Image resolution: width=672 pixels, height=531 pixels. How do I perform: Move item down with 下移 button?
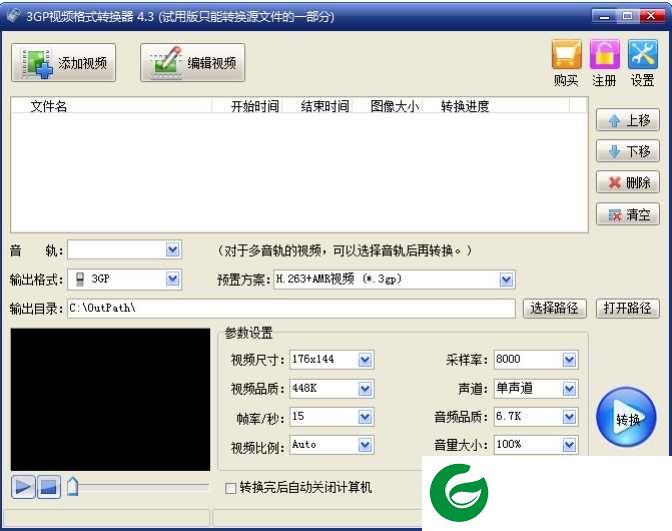[628, 151]
